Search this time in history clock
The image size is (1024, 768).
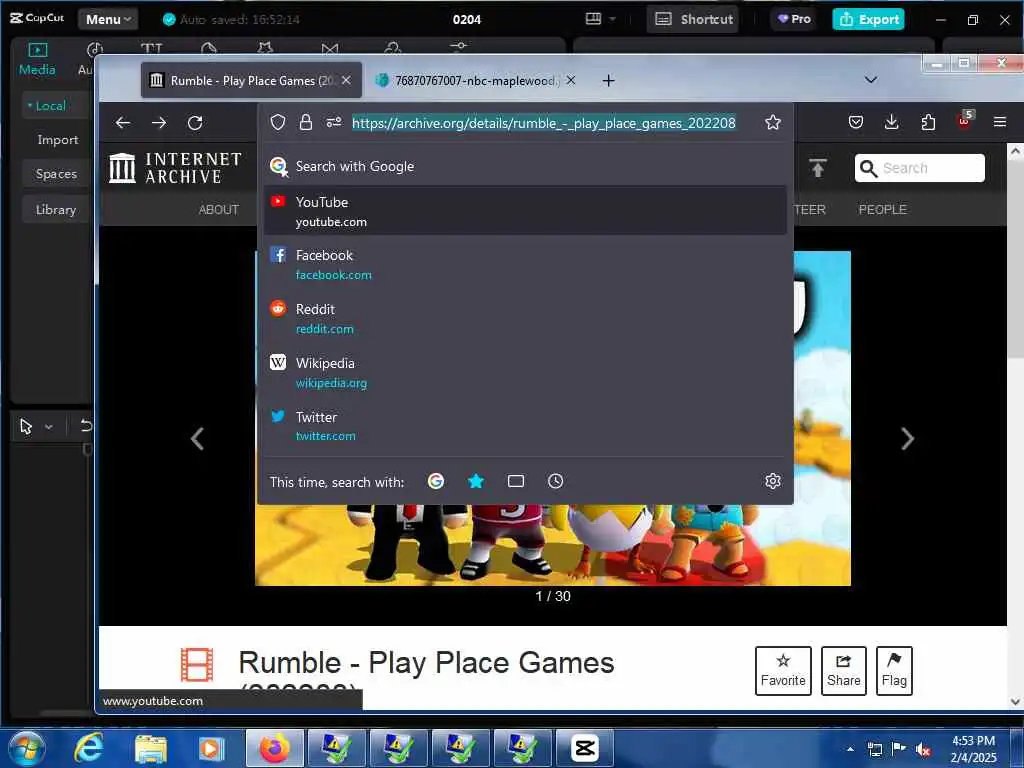(x=555, y=481)
